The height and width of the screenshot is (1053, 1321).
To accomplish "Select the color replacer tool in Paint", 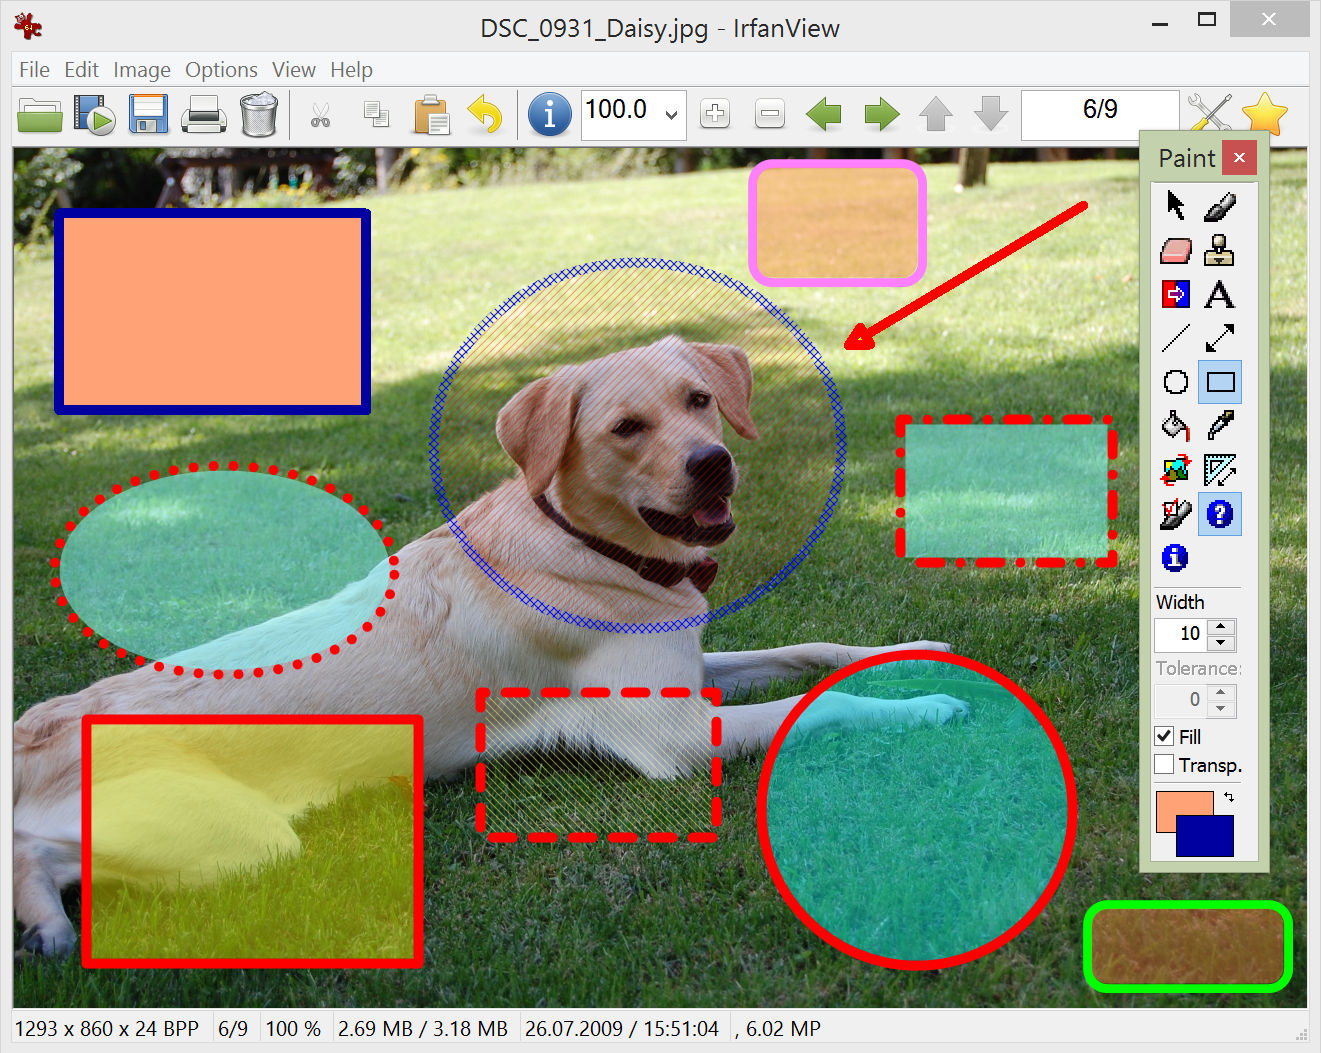I will pyautogui.click(x=1176, y=294).
